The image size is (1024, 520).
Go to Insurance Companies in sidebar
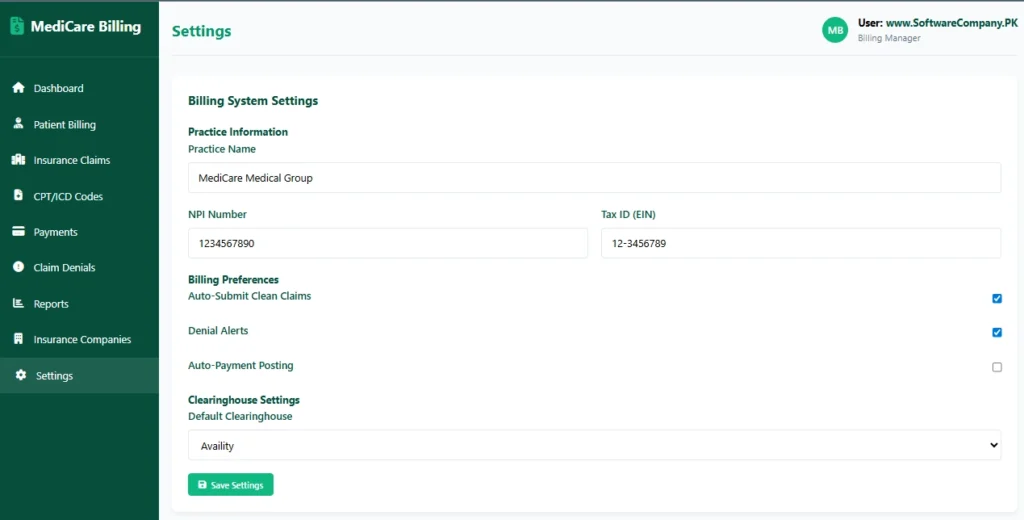click(82, 340)
